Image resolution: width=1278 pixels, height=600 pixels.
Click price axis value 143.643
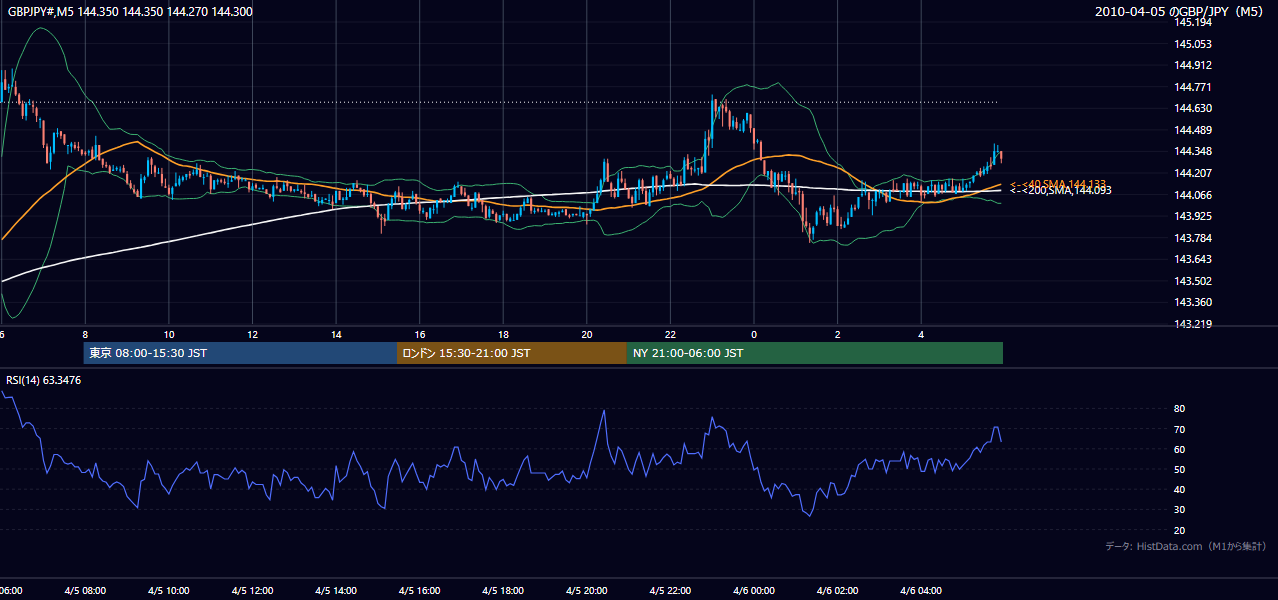pyautogui.click(x=1193, y=260)
